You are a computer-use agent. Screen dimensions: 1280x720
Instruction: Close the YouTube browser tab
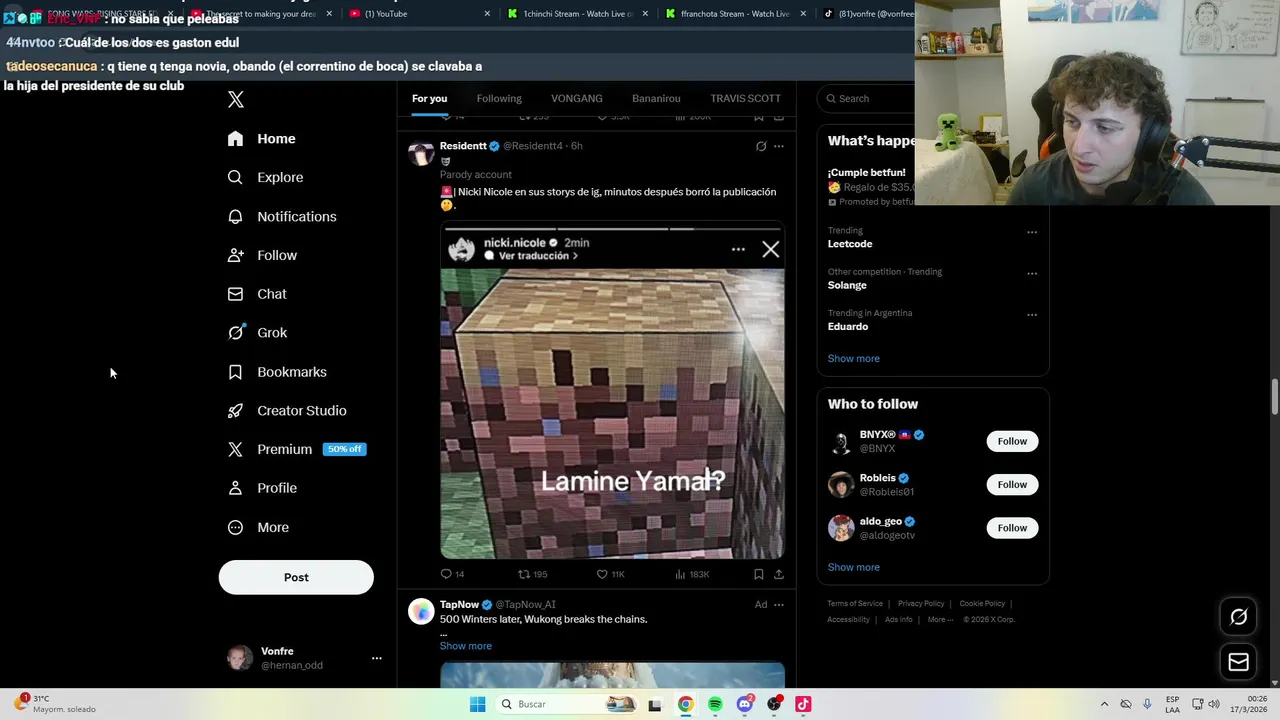coord(487,14)
